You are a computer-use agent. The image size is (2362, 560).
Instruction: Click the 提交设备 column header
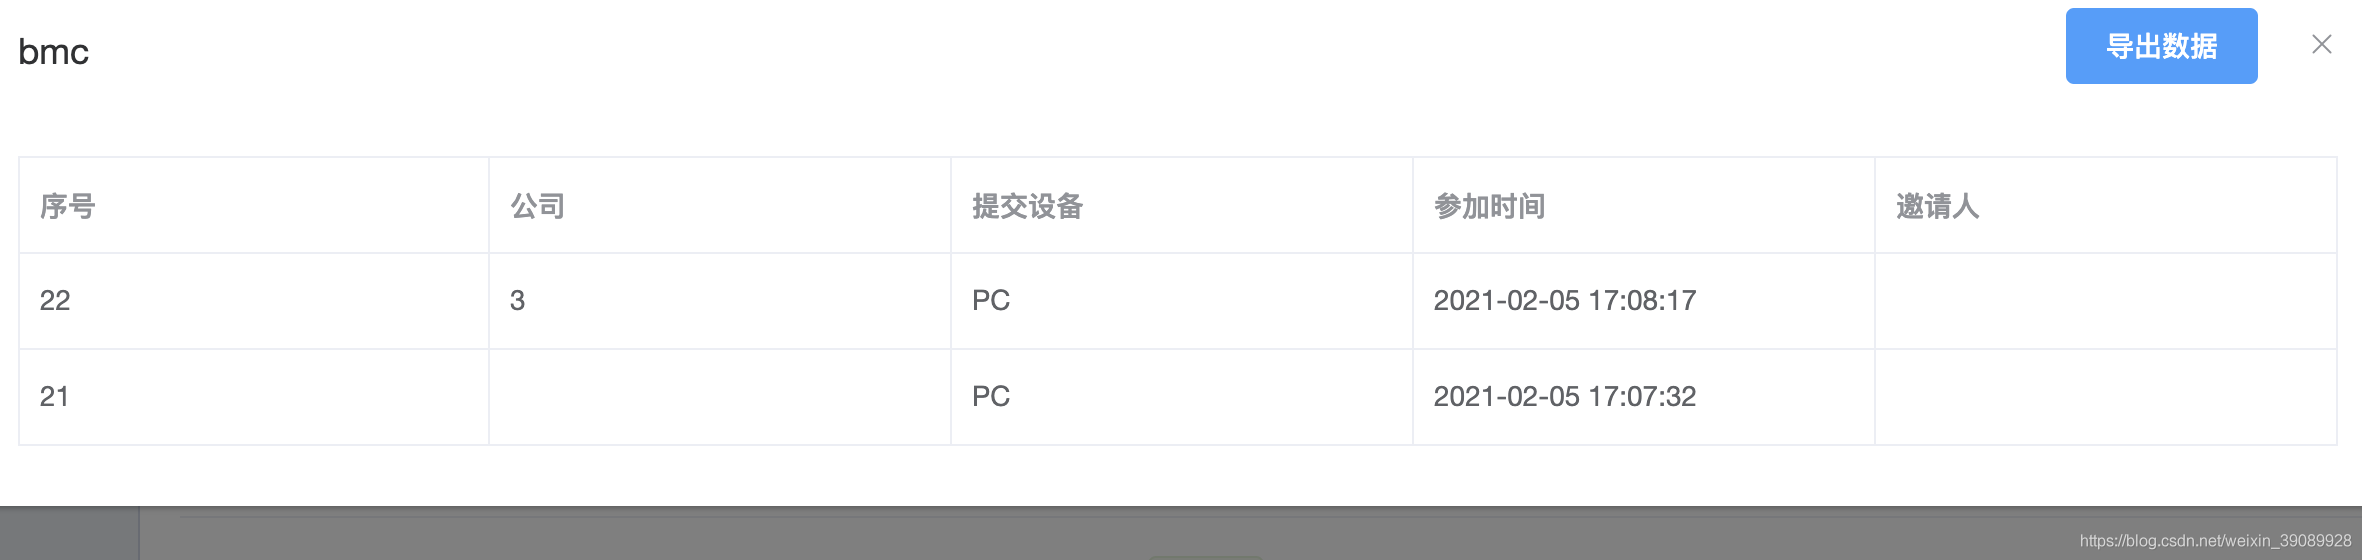coord(1028,206)
